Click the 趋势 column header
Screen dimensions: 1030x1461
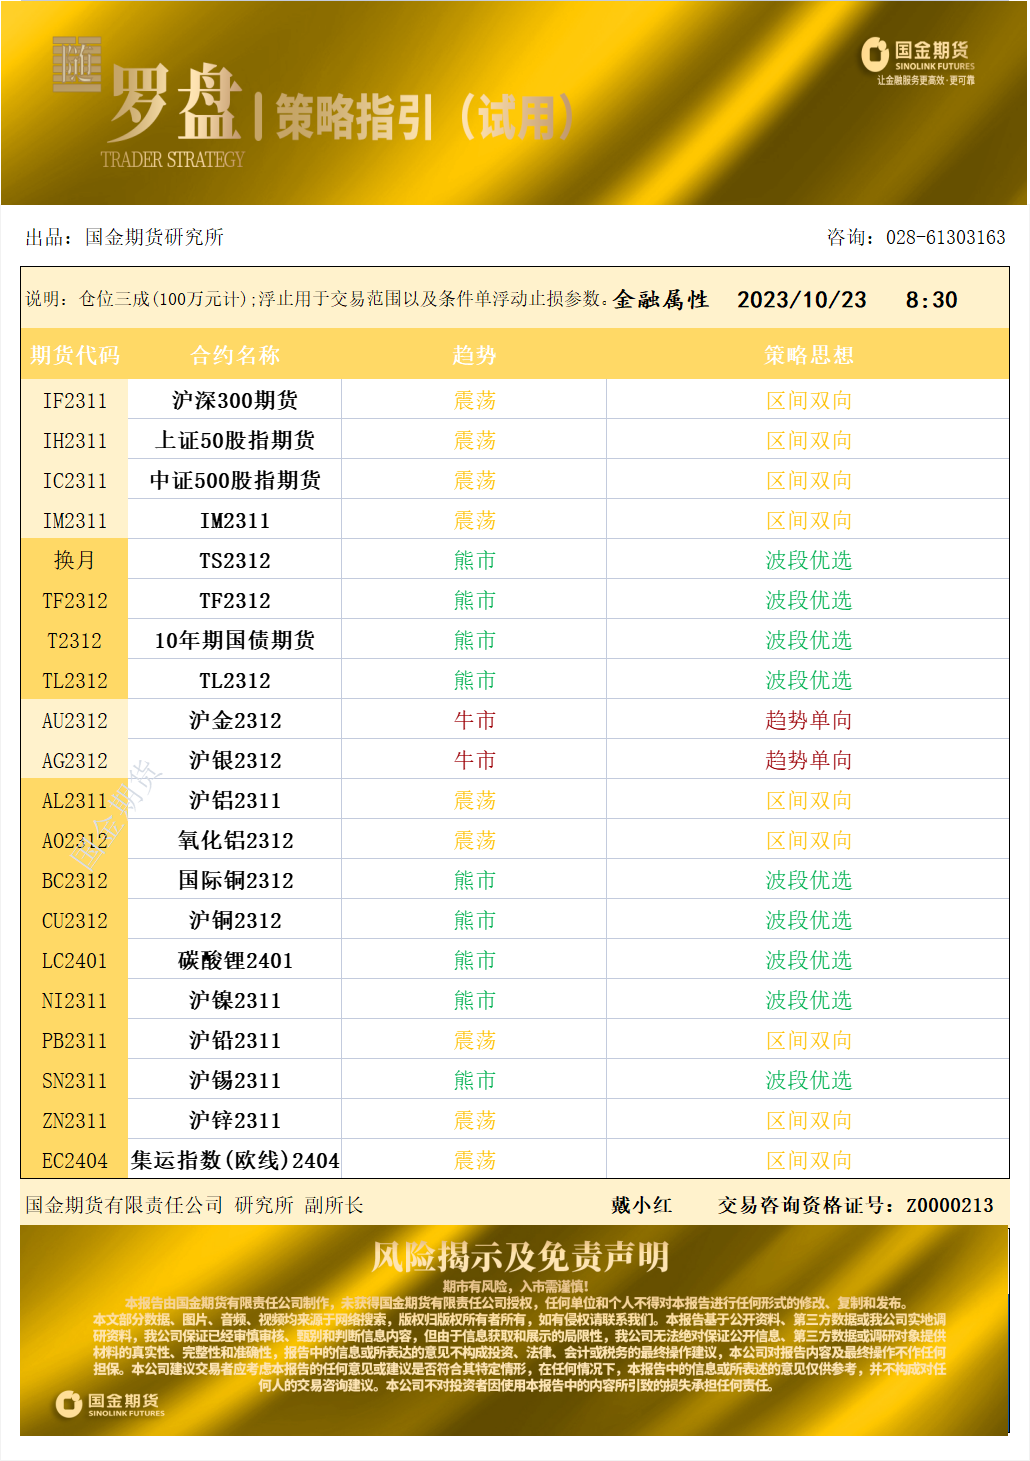[474, 355]
